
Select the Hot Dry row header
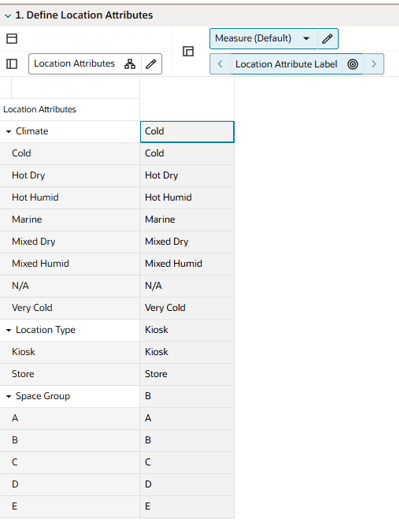[x=70, y=176]
